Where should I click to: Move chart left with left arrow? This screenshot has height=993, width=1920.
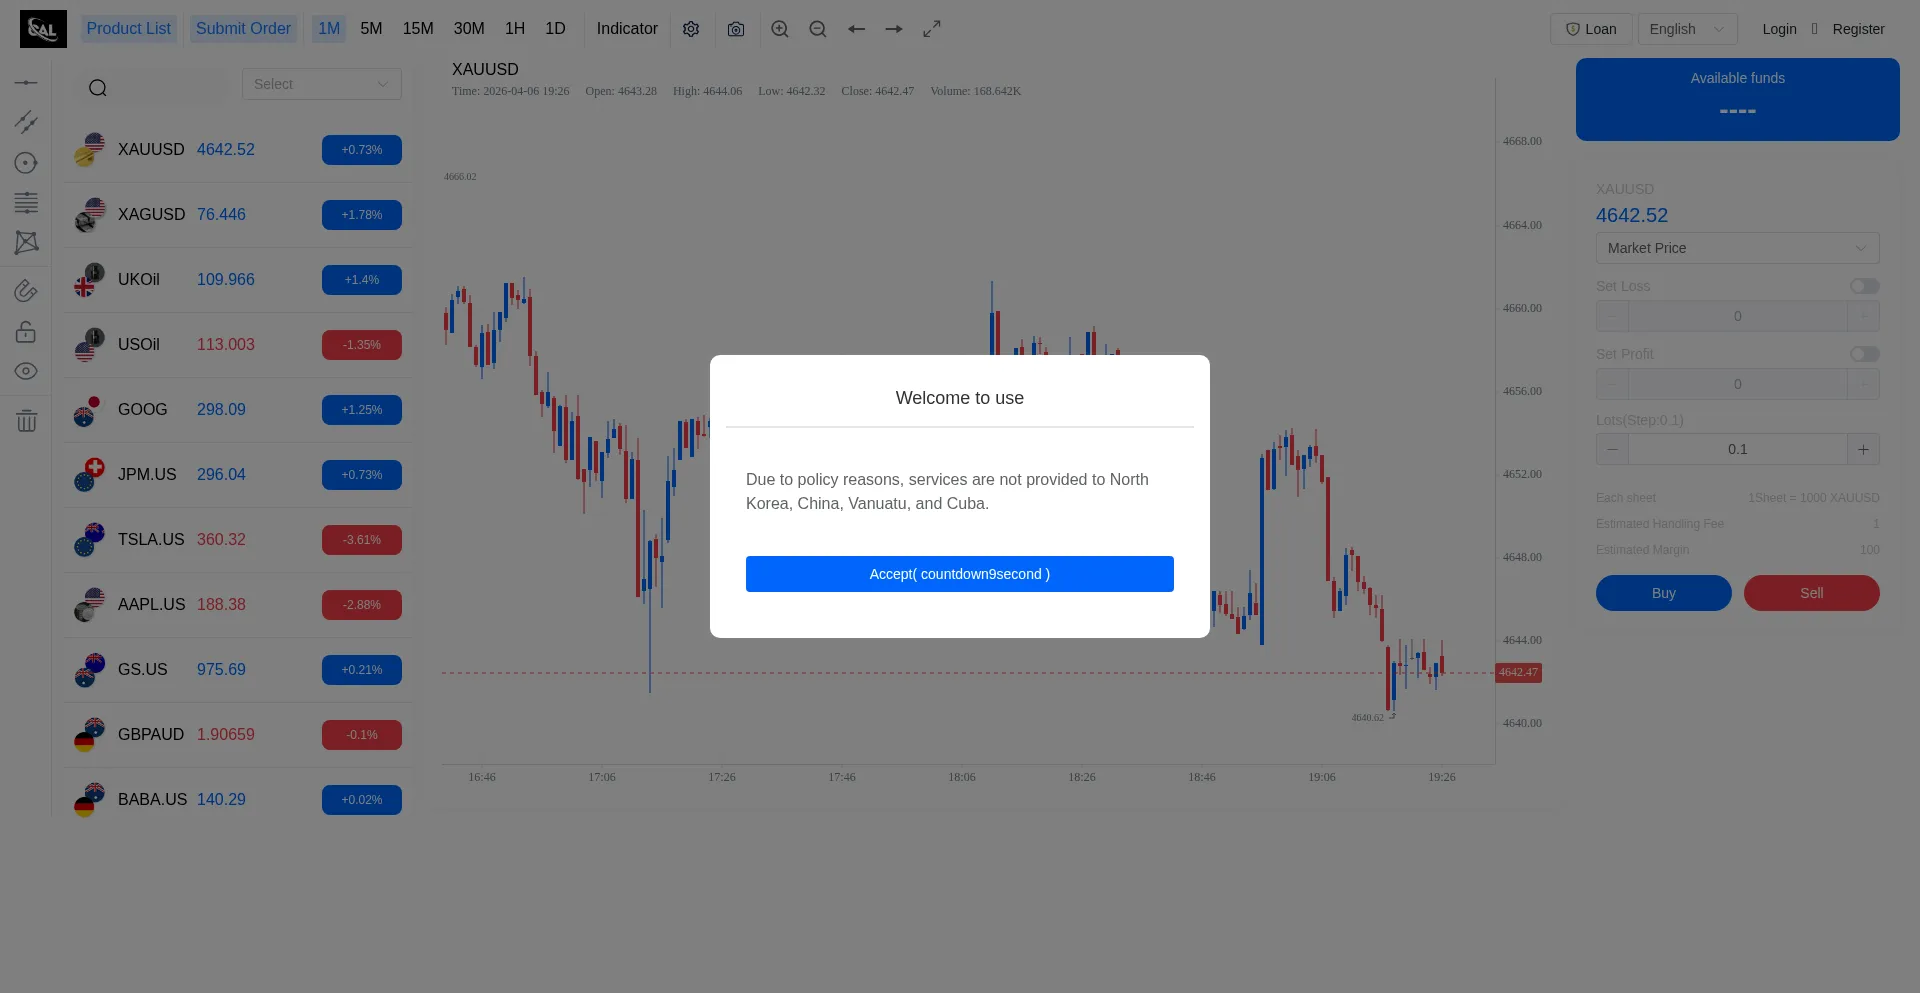pos(856,29)
